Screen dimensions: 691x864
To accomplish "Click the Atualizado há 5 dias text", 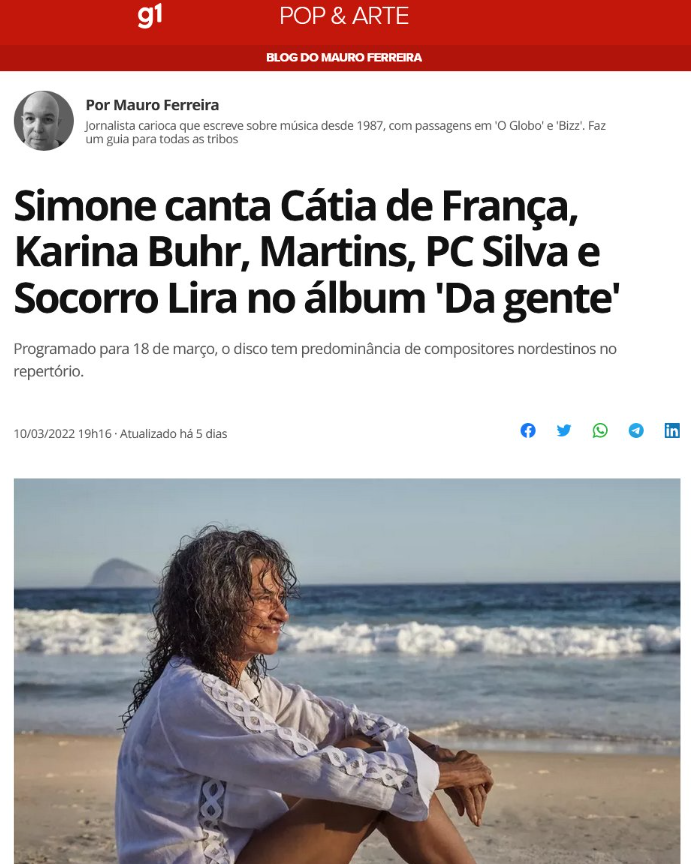I will click(x=174, y=434).
